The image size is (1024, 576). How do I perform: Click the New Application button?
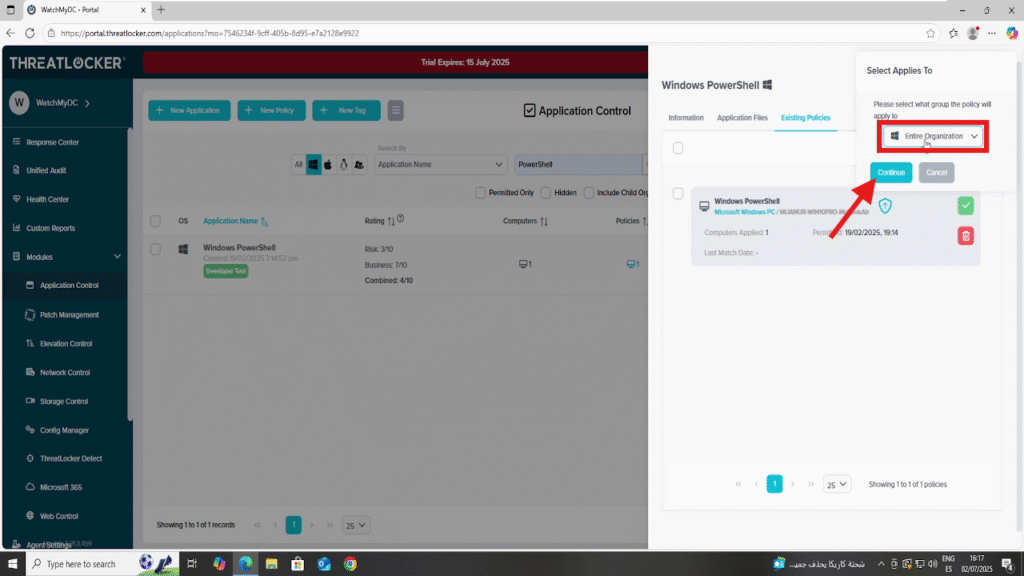189,110
